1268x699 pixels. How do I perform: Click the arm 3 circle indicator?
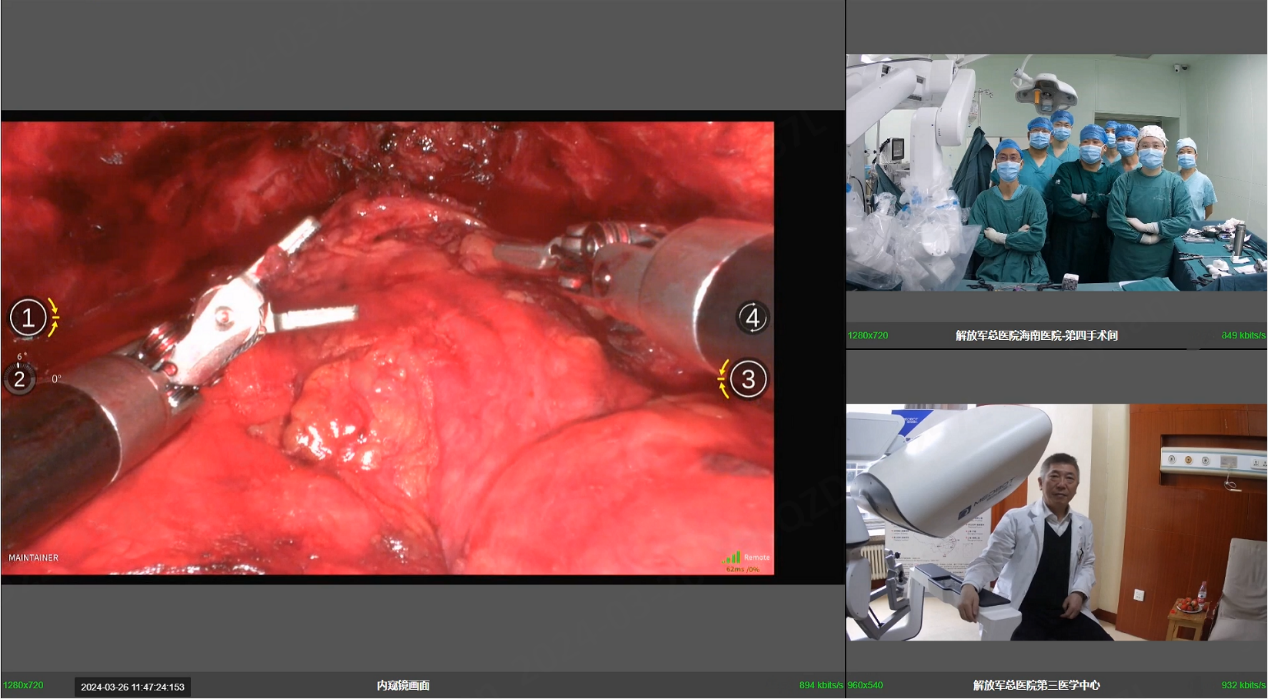(749, 379)
